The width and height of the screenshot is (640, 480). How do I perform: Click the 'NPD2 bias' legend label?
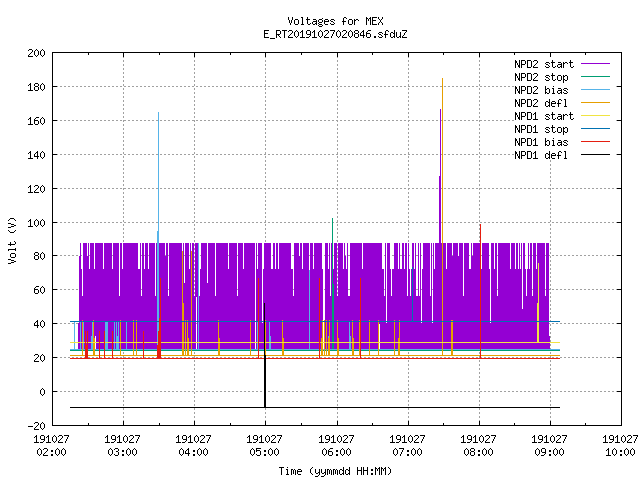point(541,90)
